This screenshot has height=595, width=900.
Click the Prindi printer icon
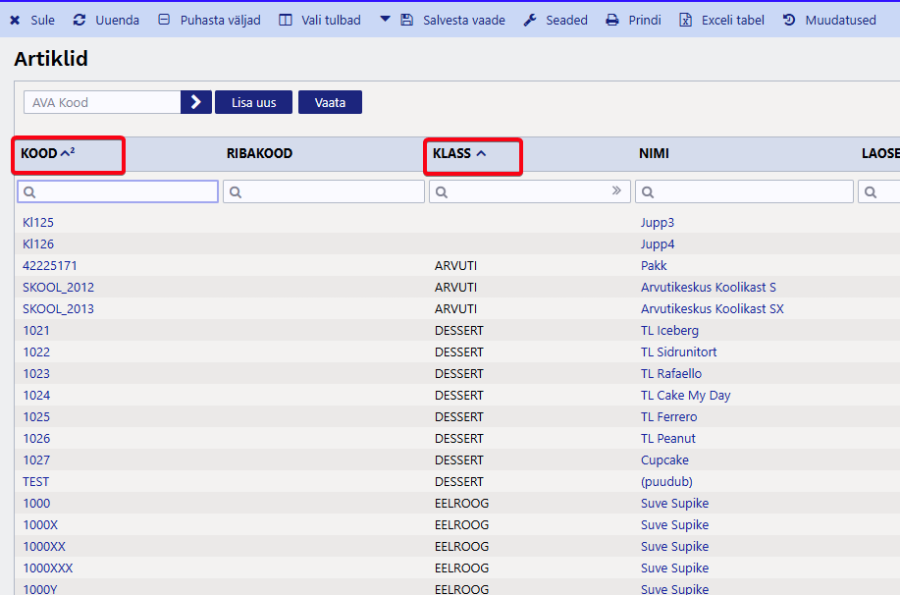(x=612, y=20)
